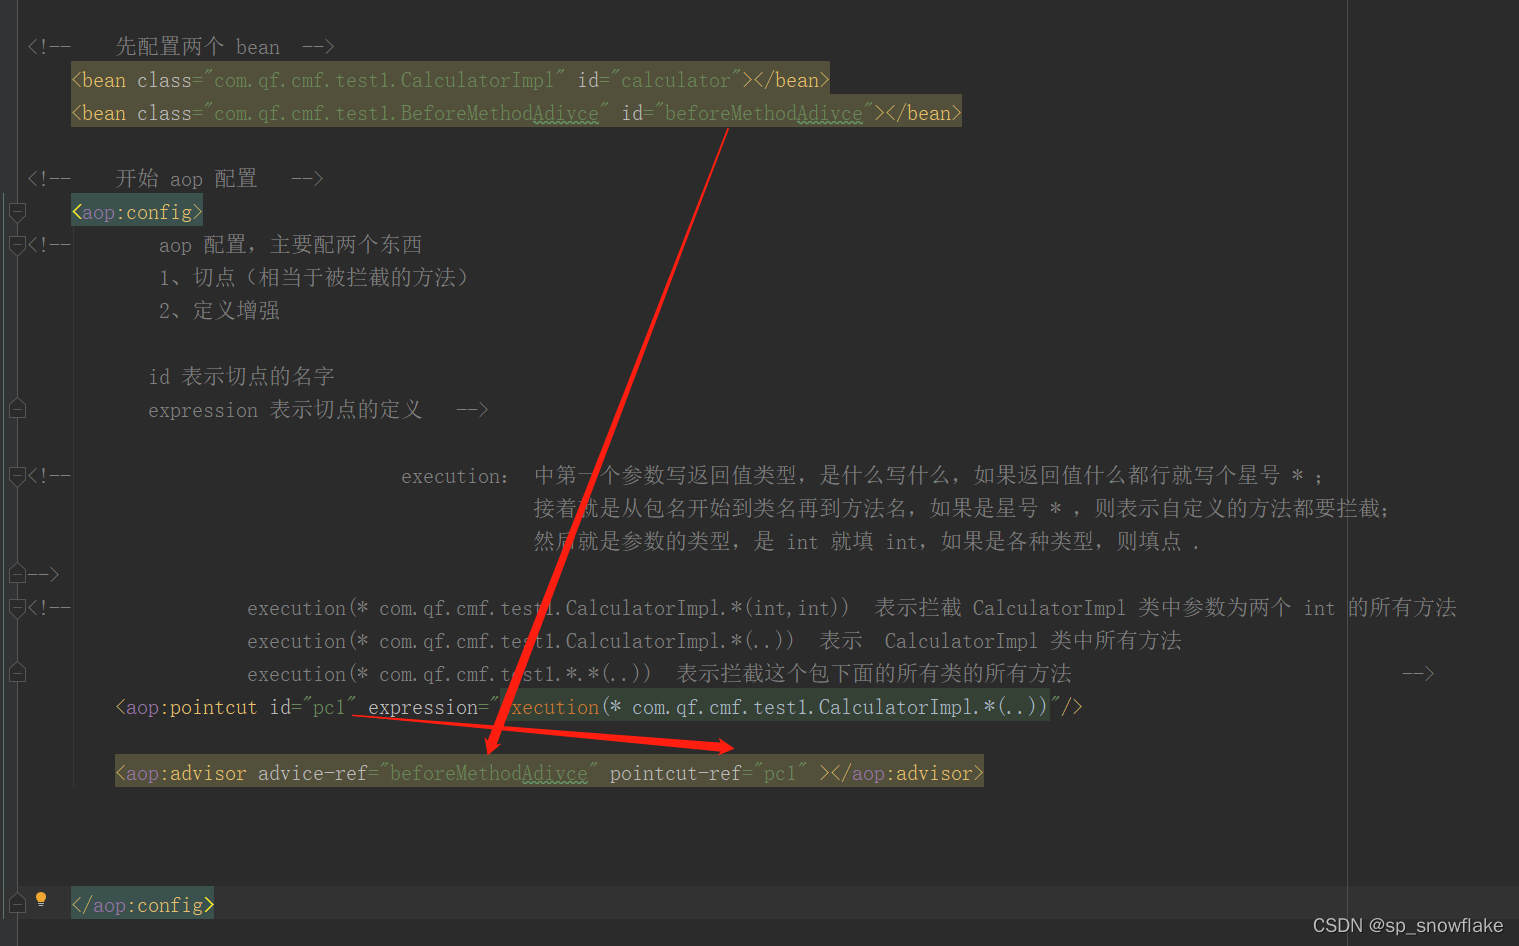1519x946 pixels.
Task: Collapse the comment starting with 'execution(* com.qf.cmf.test1.CalculatorImpl.*(int,int))'
Action: [x=17, y=607]
